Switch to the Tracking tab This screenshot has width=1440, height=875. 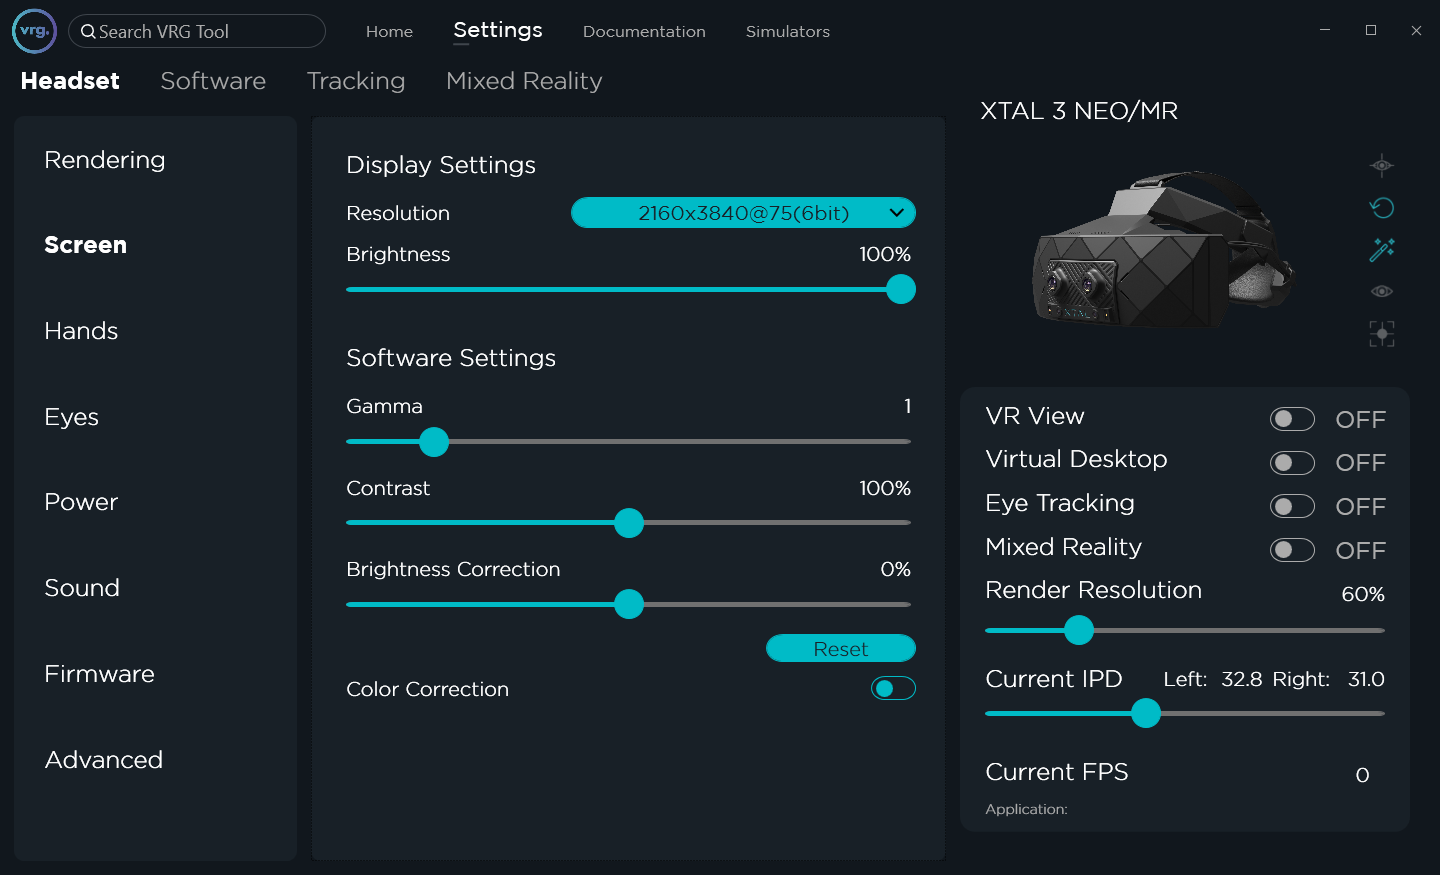pos(356,81)
